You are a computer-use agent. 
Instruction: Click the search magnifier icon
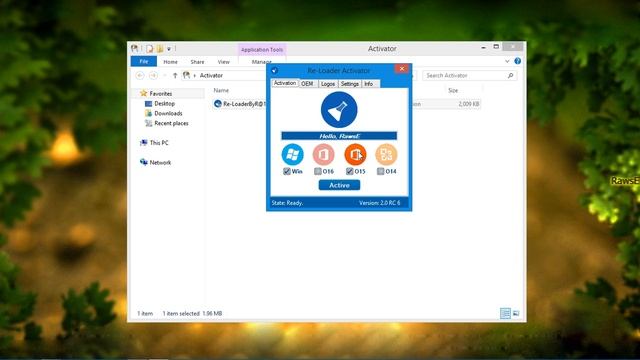point(510,76)
